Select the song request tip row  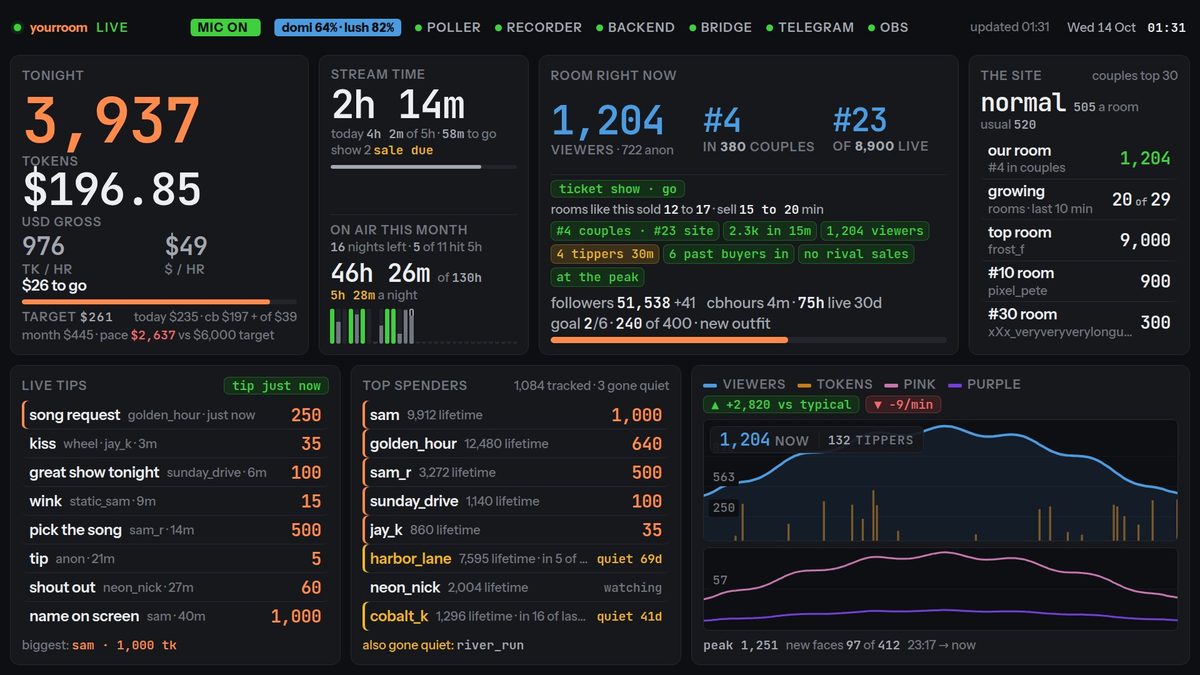174,415
